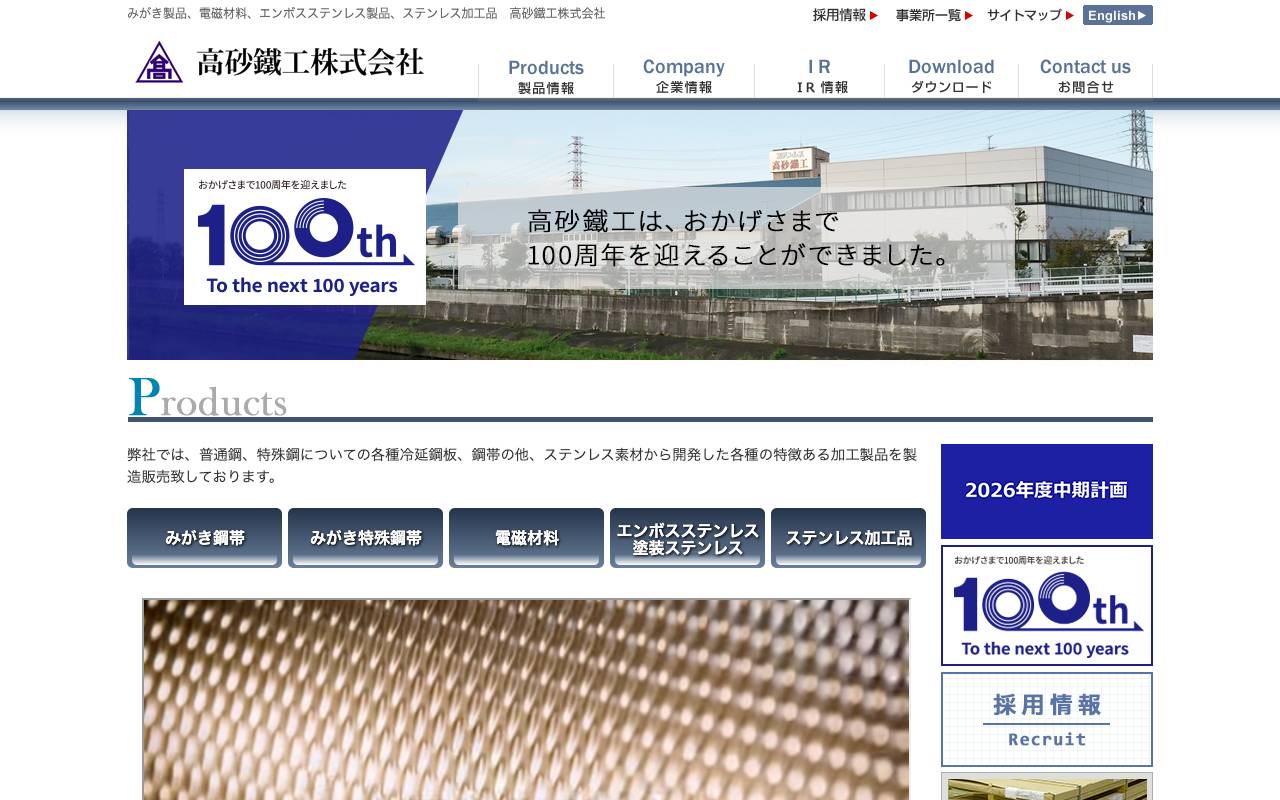Image resolution: width=1280 pixels, height=800 pixels.
Task: Select the 電磁材料 product category
Action: pos(525,536)
